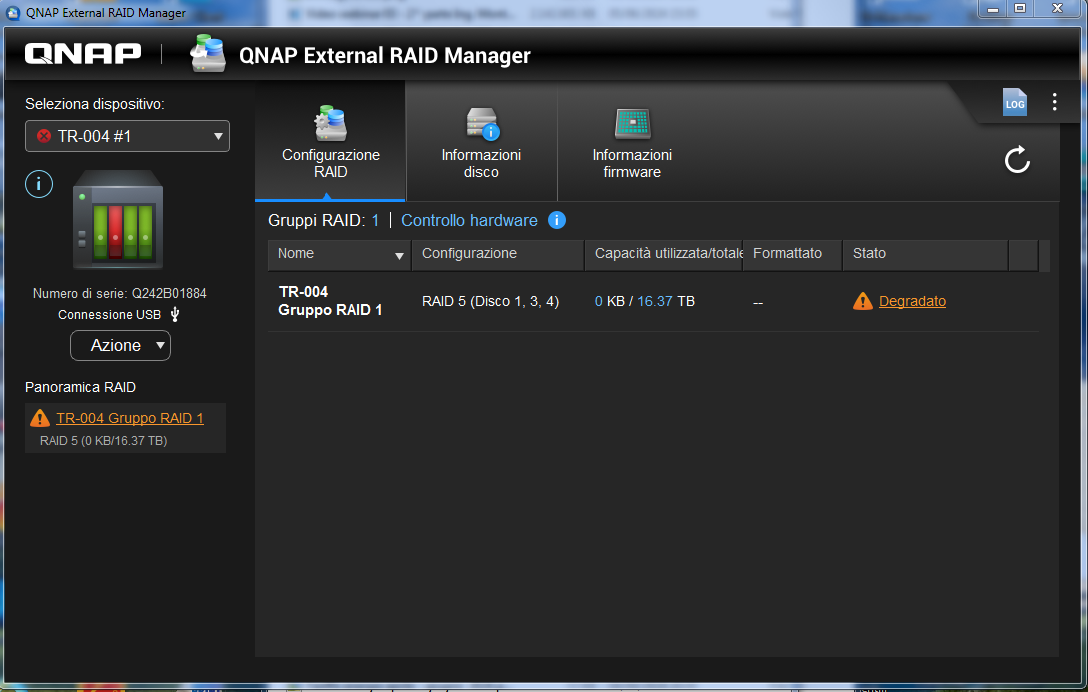Select the TR-004 Gruppo RAID 1 sidebar link
The width and height of the screenshot is (1088, 692).
130,418
